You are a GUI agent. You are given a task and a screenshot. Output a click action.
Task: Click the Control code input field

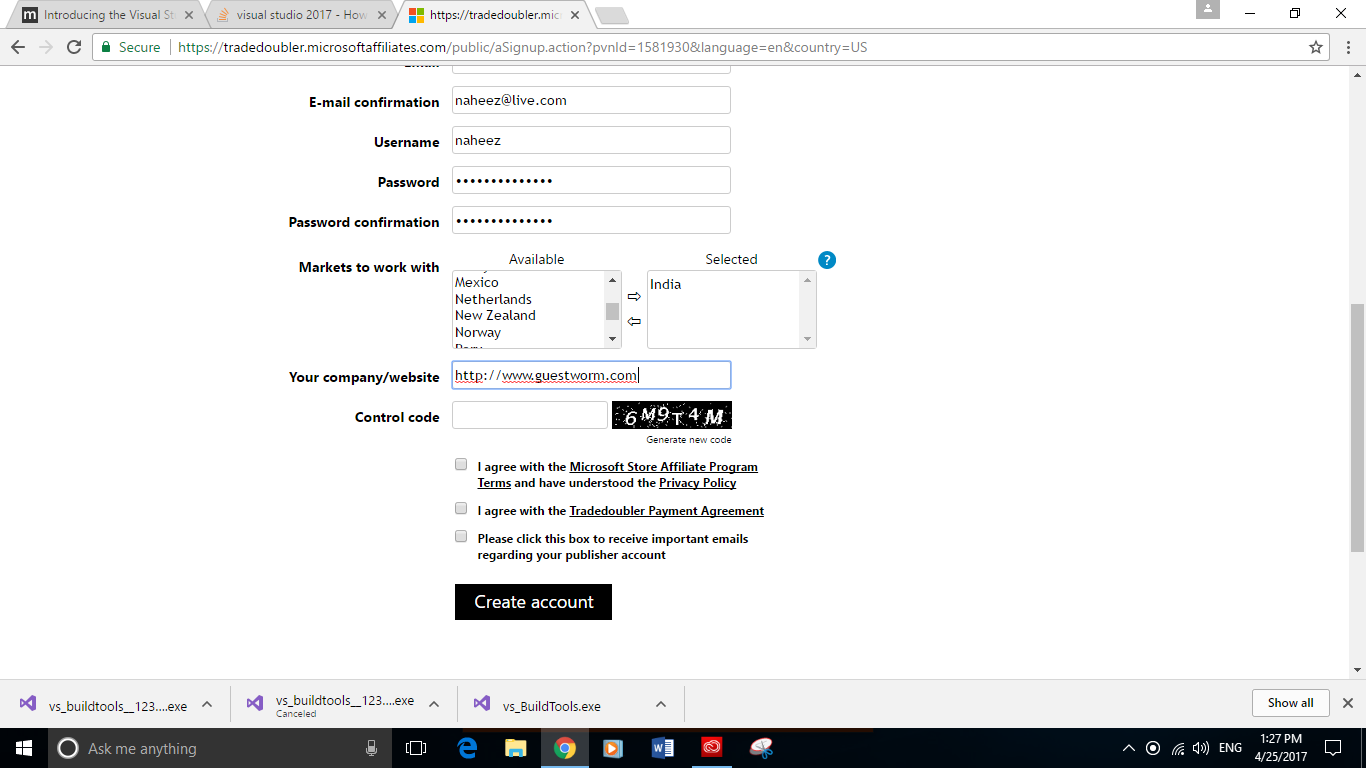tap(530, 415)
